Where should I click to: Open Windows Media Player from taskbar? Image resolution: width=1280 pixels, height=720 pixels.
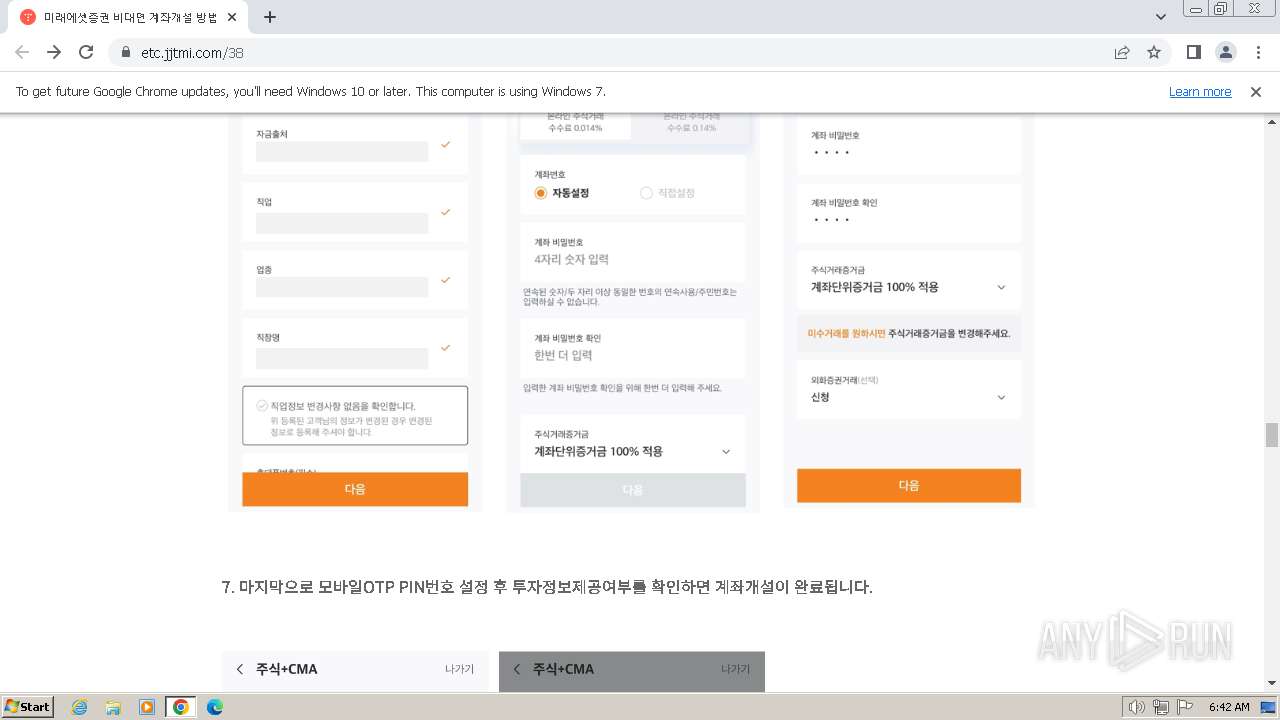pyautogui.click(x=147, y=707)
